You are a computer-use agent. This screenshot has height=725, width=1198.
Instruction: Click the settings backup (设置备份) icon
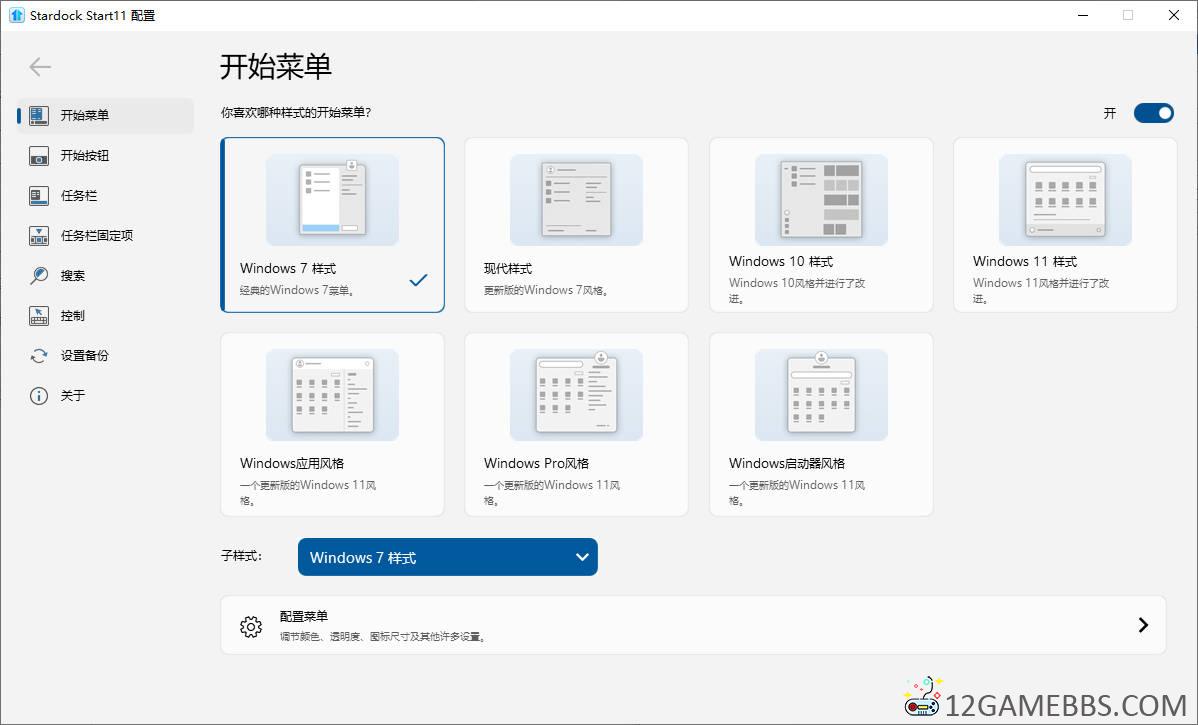coord(39,356)
